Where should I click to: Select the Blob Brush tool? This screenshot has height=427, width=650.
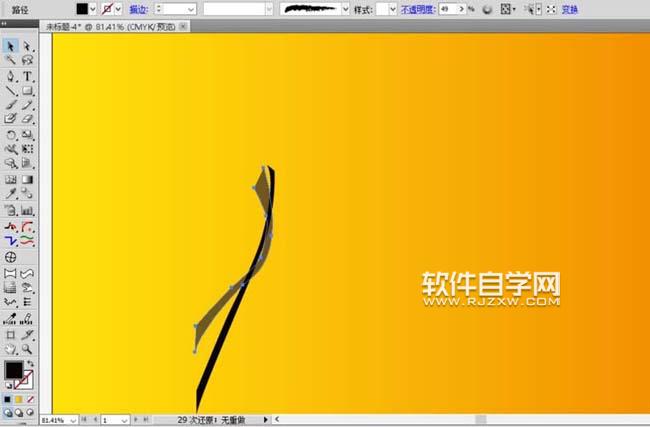click(x=10, y=119)
